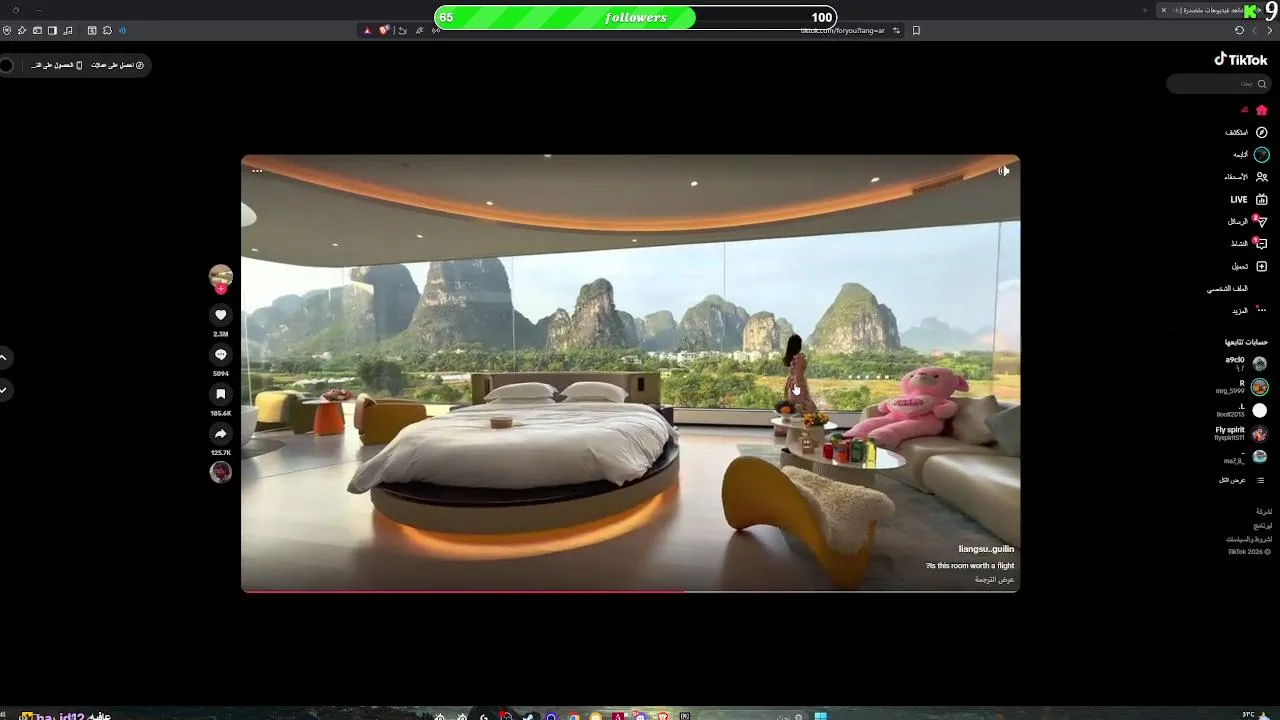Click the get-app phone button
The image size is (1280, 720).
click(58, 65)
